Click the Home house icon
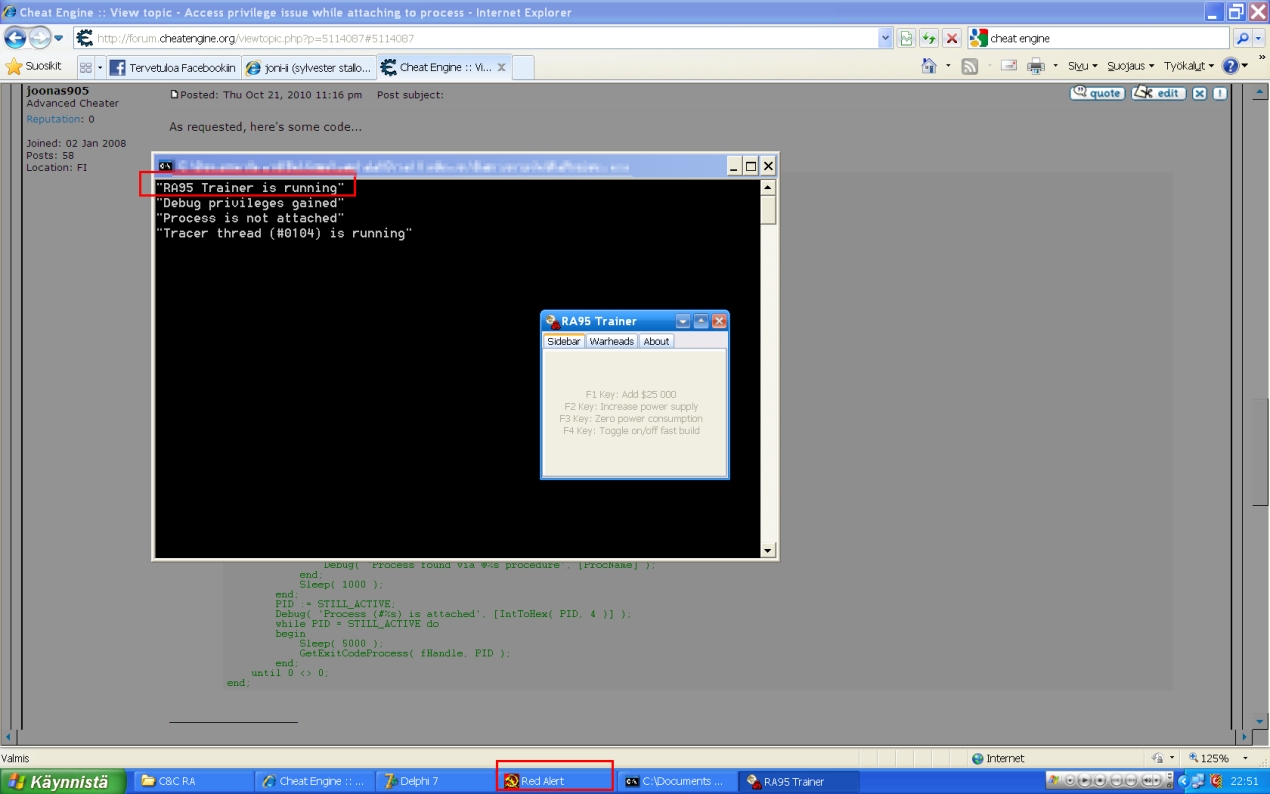Viewport: 1270px width, 794px height. pos(928,66)
